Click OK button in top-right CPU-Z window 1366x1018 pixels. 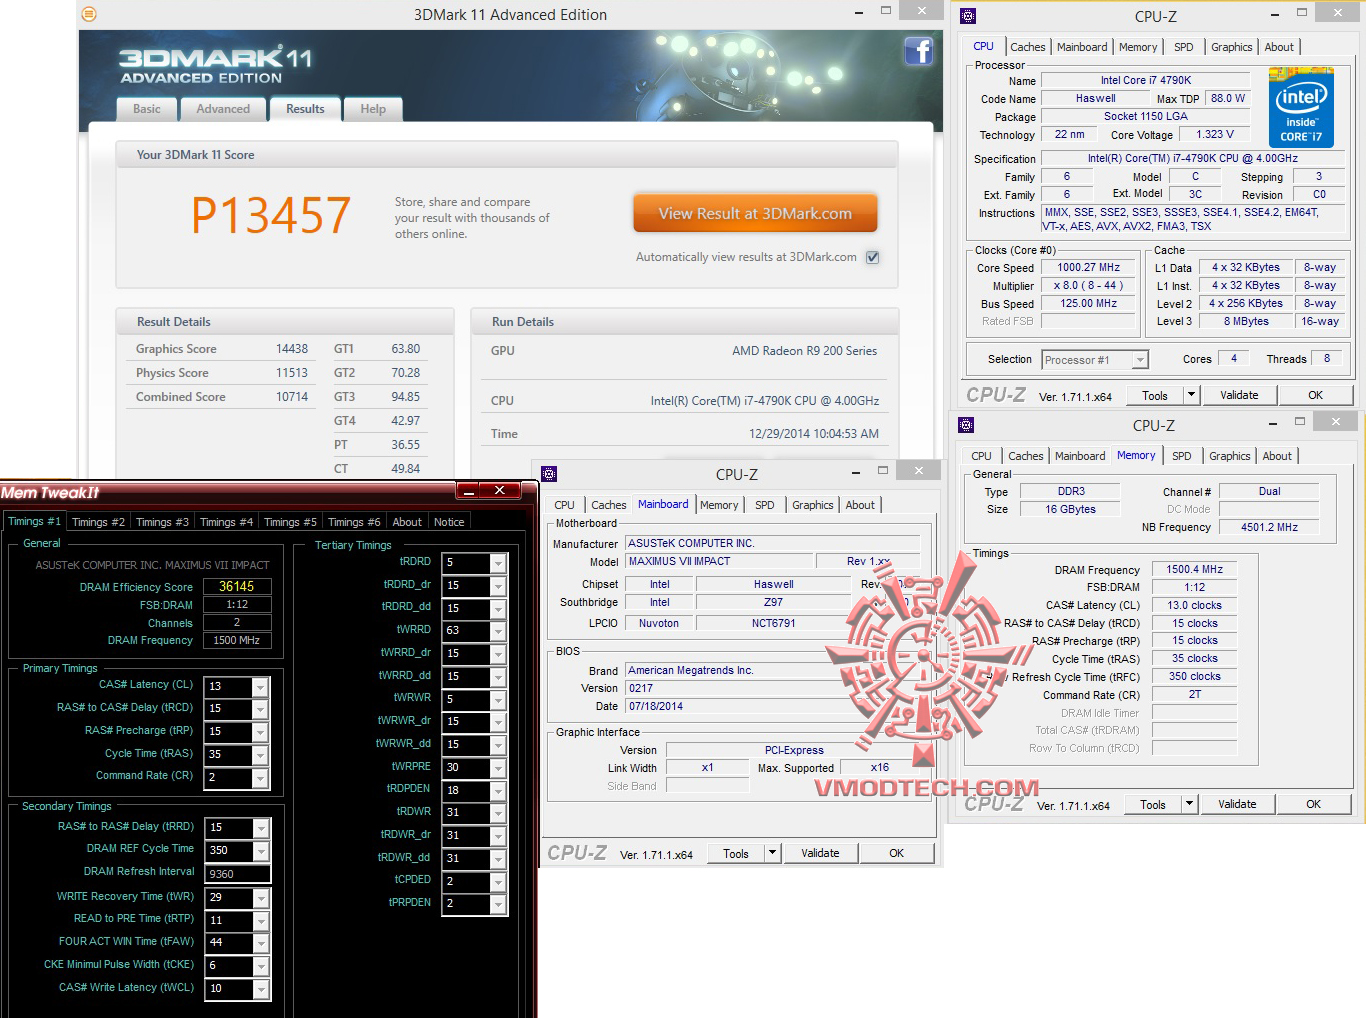click(x=1315, y=395)
